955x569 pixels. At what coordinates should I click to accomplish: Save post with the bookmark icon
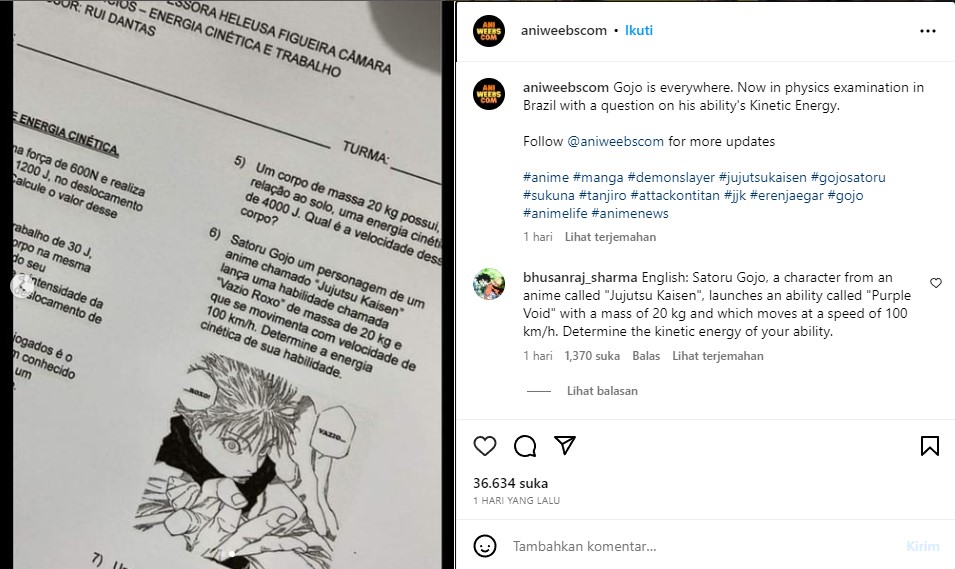929,446
